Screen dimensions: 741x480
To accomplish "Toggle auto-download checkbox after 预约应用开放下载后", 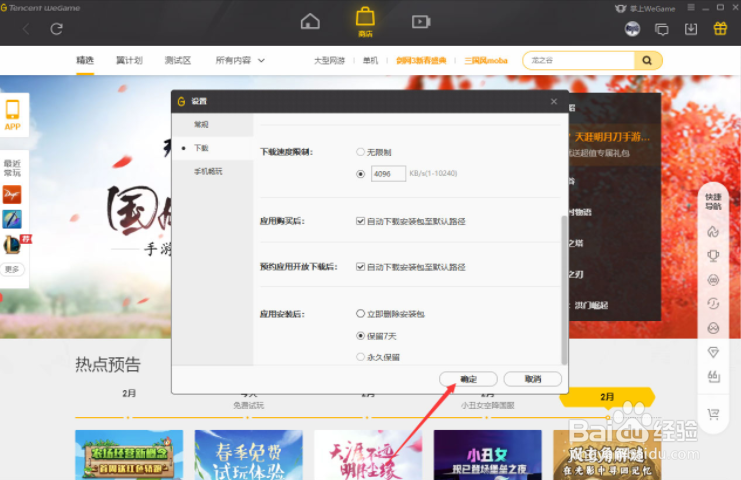I will [x=360, y=267].
